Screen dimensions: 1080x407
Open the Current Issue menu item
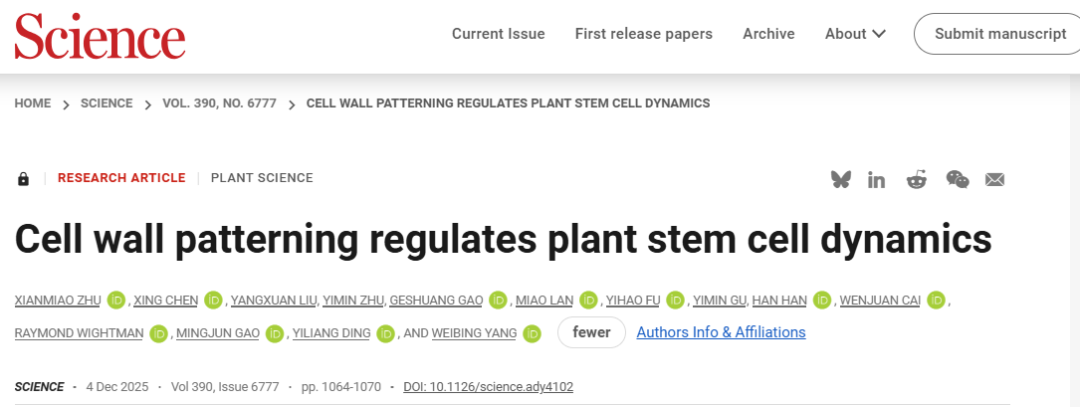[498, 34]
